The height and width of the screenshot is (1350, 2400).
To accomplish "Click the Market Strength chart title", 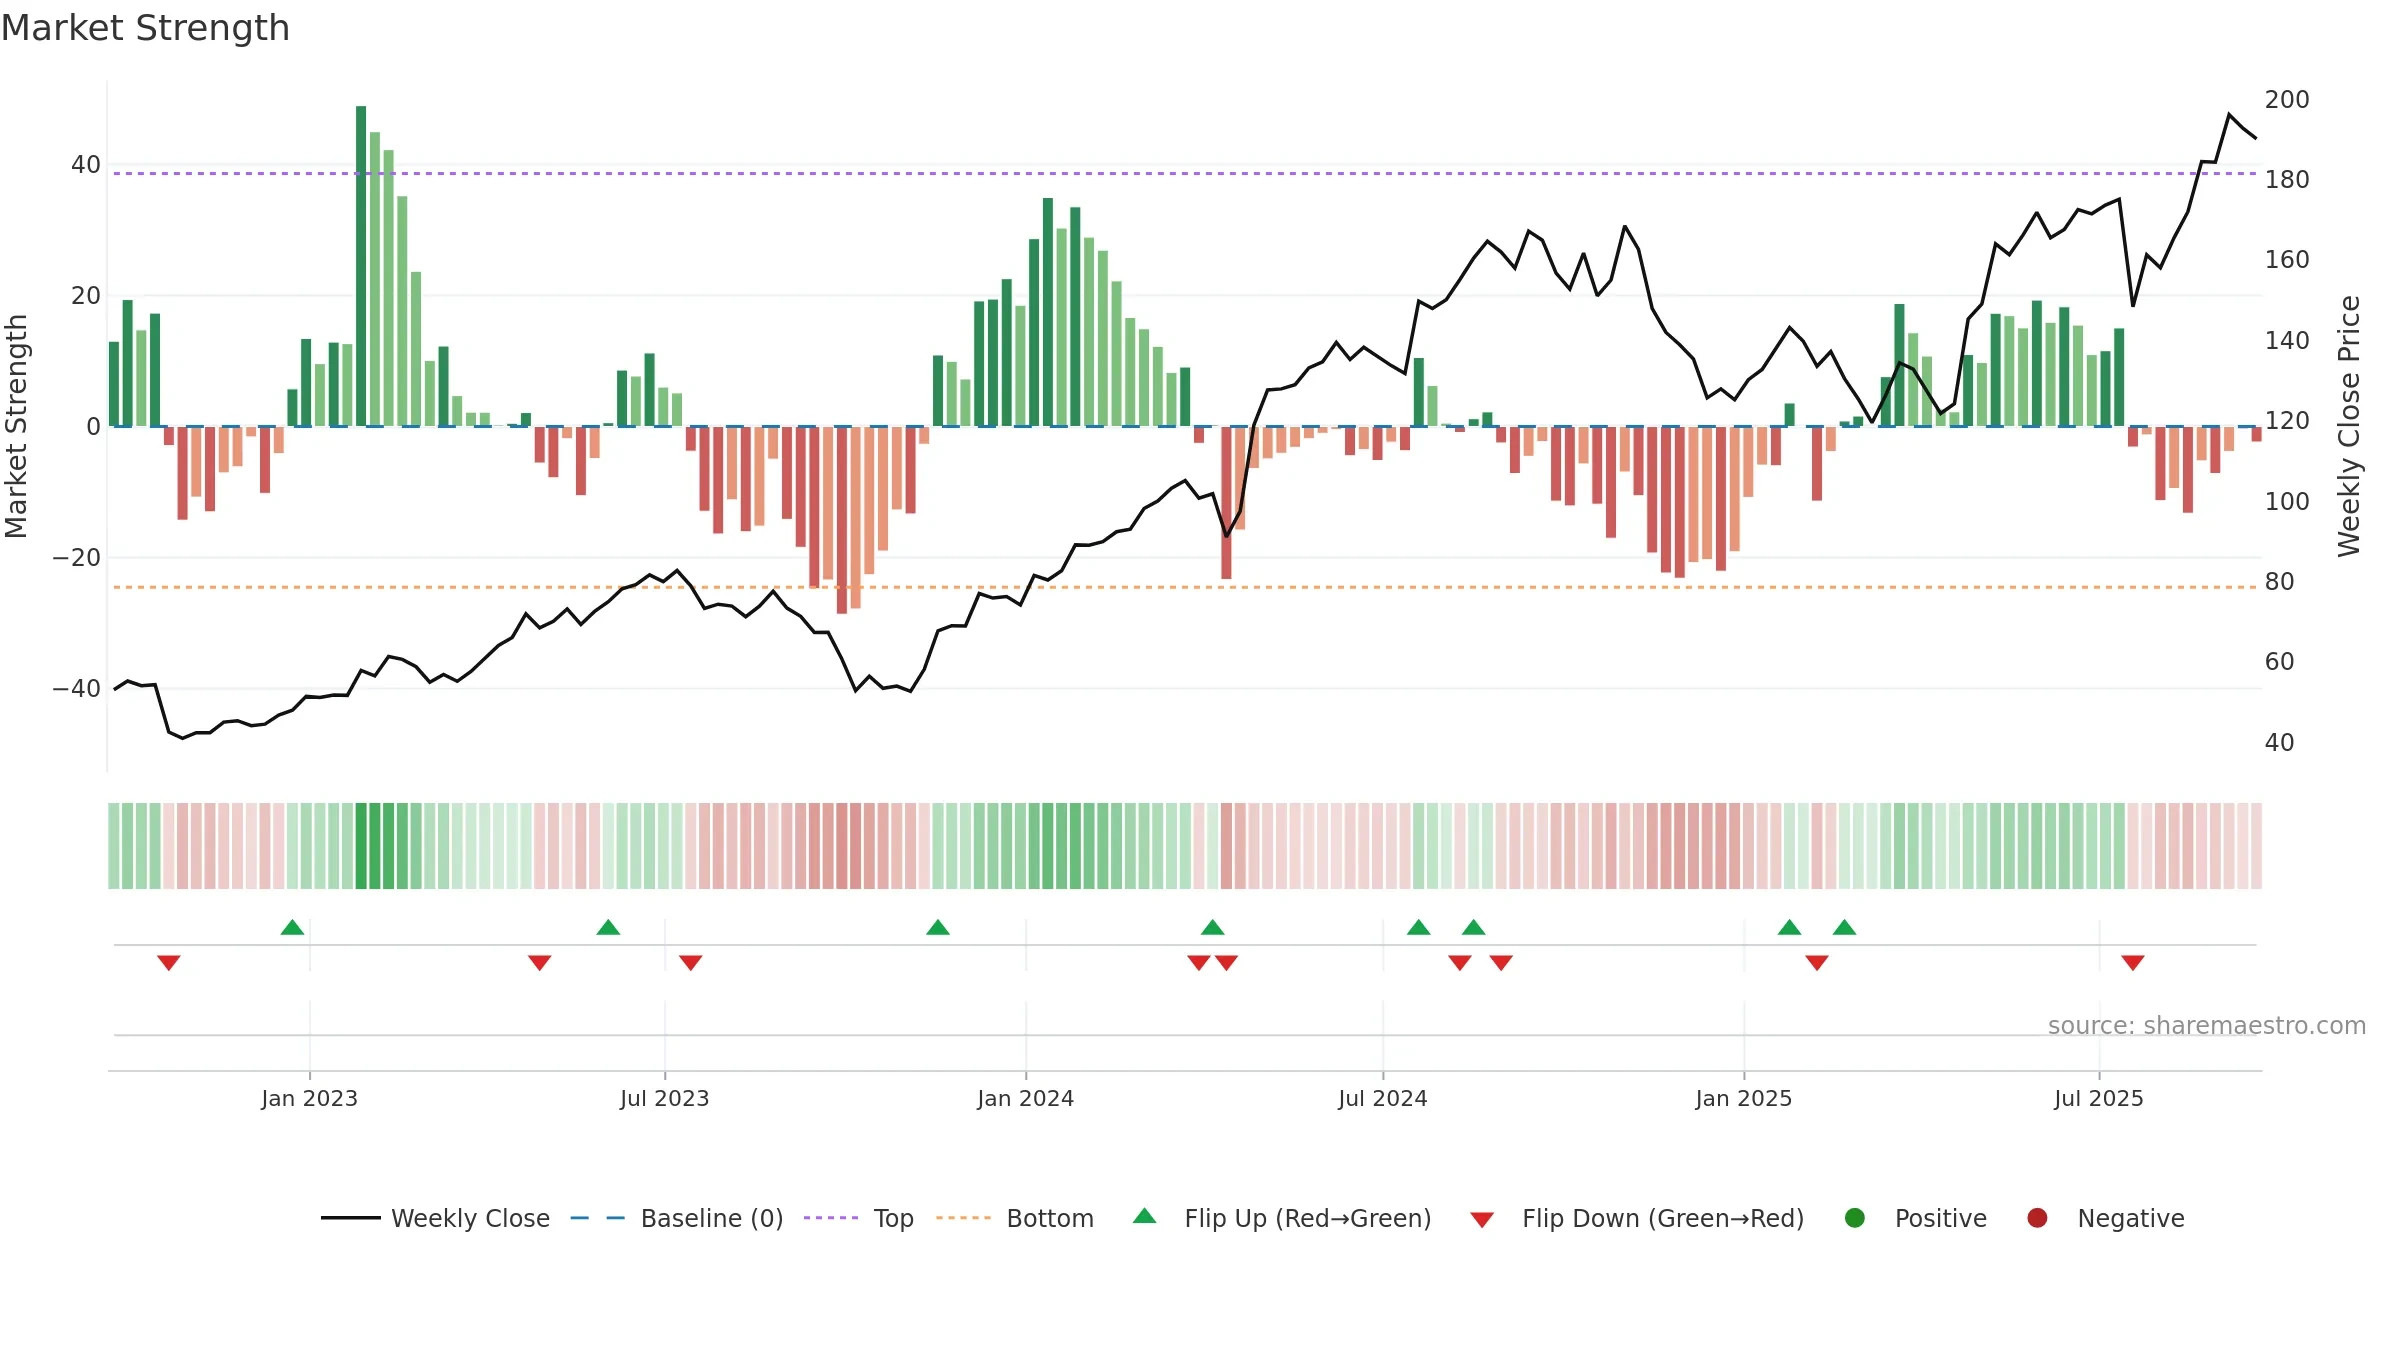I will (145, 28).
